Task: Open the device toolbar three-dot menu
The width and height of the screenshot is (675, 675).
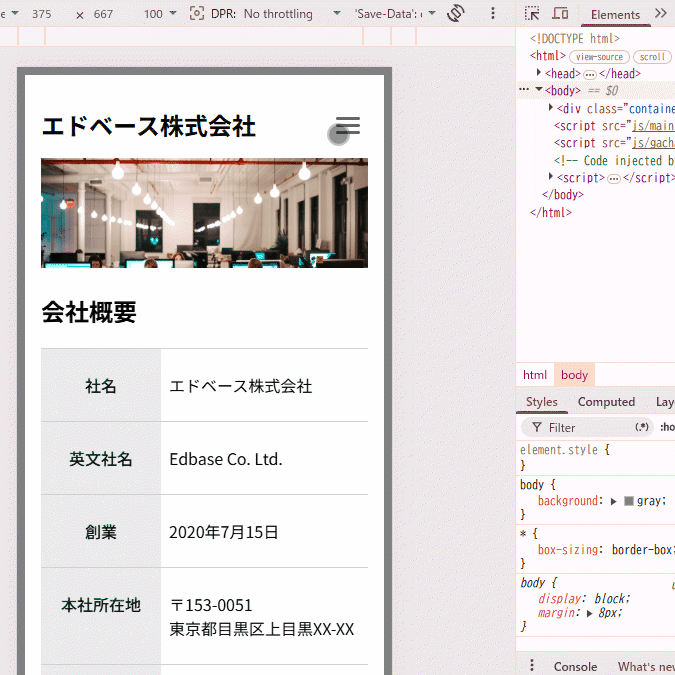Action: (493, 13)
